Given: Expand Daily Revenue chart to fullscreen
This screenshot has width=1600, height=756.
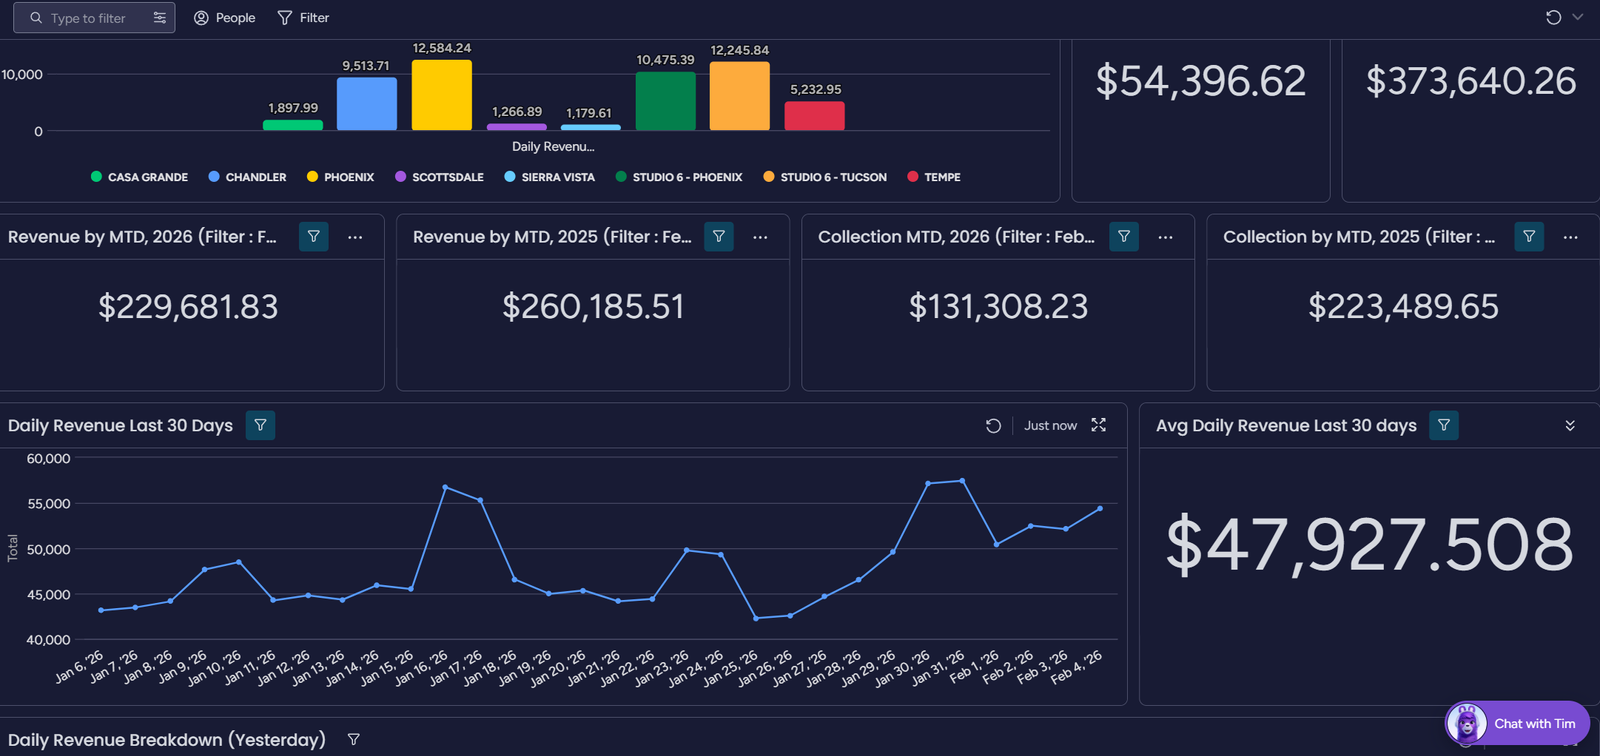Looking at the screenshot, I should click(x=1099, y=425).
